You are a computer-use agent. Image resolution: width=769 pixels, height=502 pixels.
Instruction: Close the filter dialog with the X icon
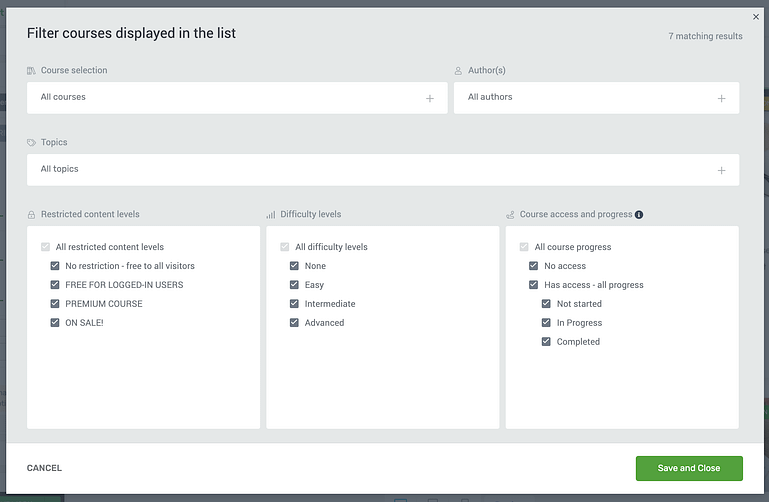756,17
